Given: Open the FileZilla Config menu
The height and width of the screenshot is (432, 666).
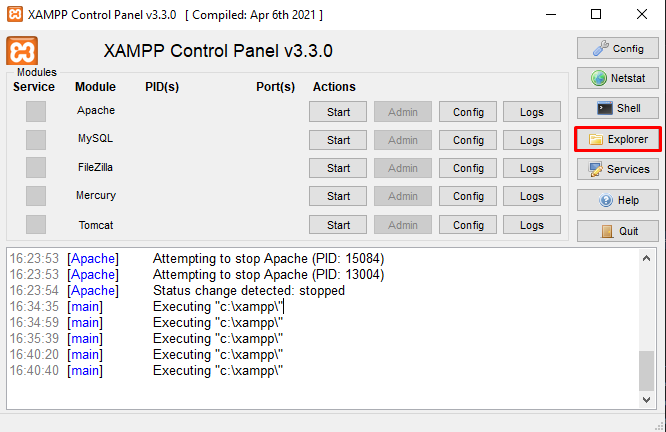Looking at the screenshot, I should pyautogui.click(x=468, y=168).
